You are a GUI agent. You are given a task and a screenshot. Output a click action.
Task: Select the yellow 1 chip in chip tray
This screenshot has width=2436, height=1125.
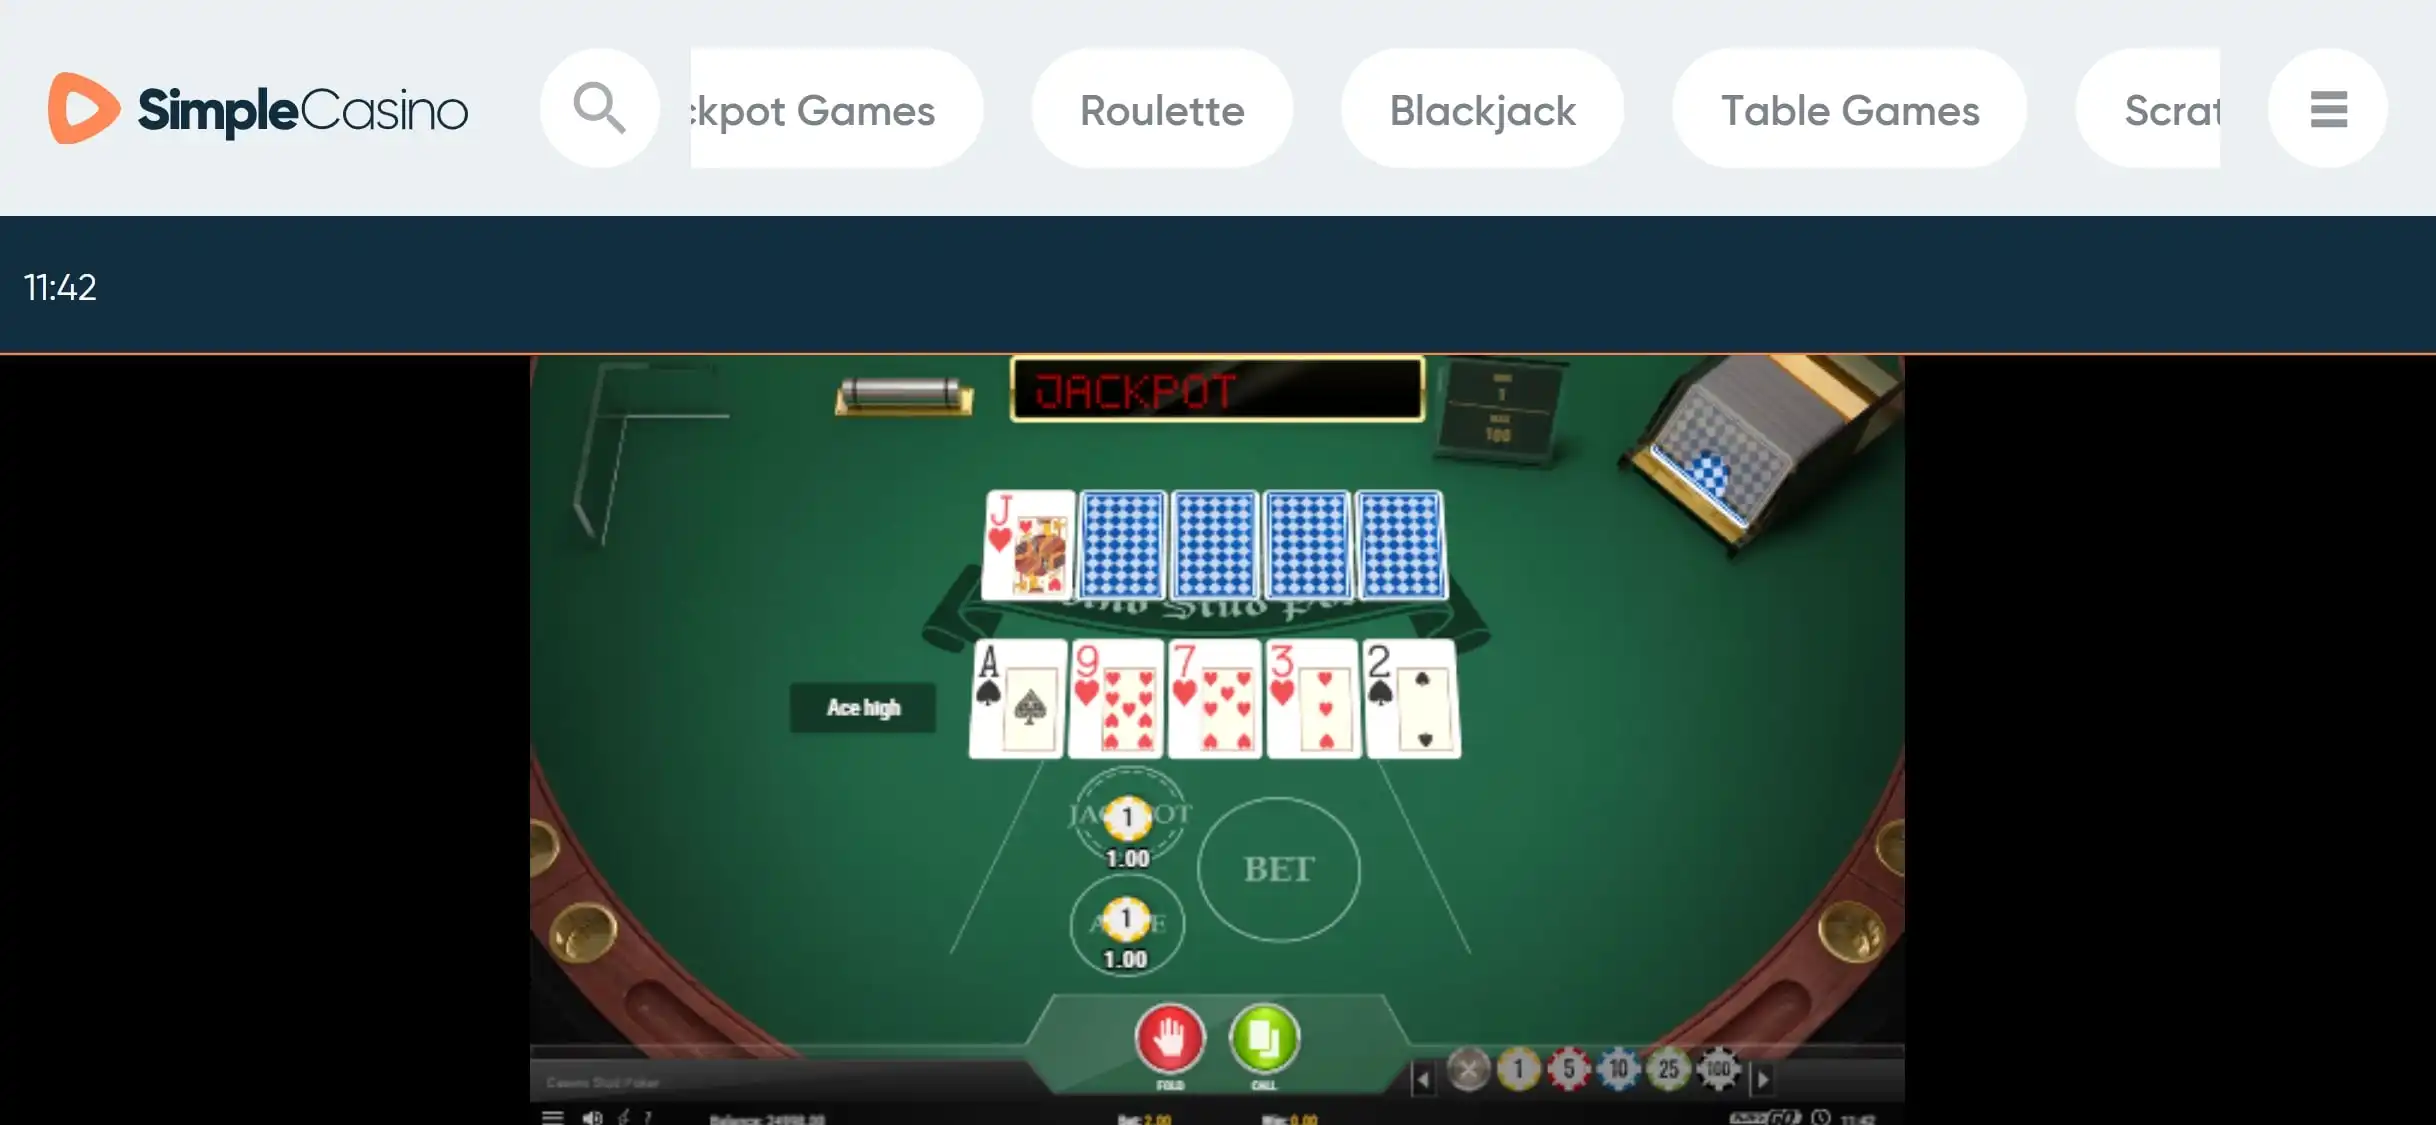click(x=1518, y=1070)
